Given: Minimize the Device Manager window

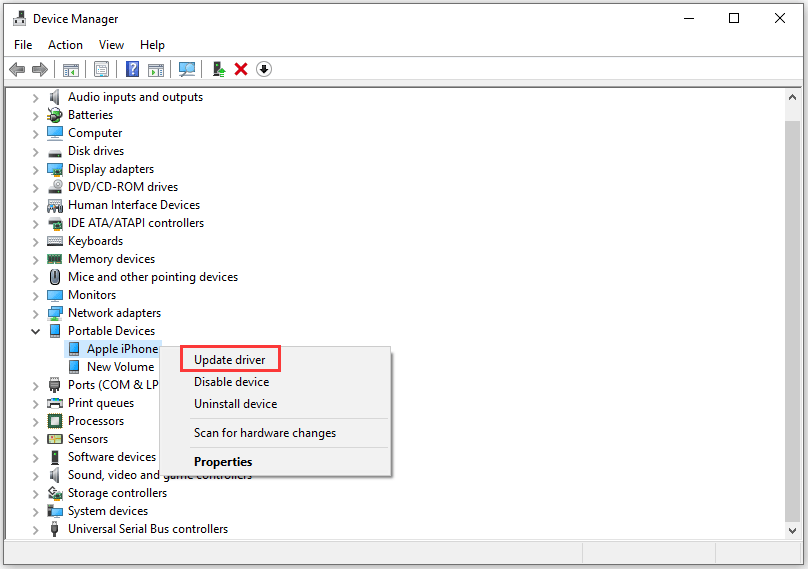Looking at the screenshot, I should pyautogui.click(x=689, y=19).
